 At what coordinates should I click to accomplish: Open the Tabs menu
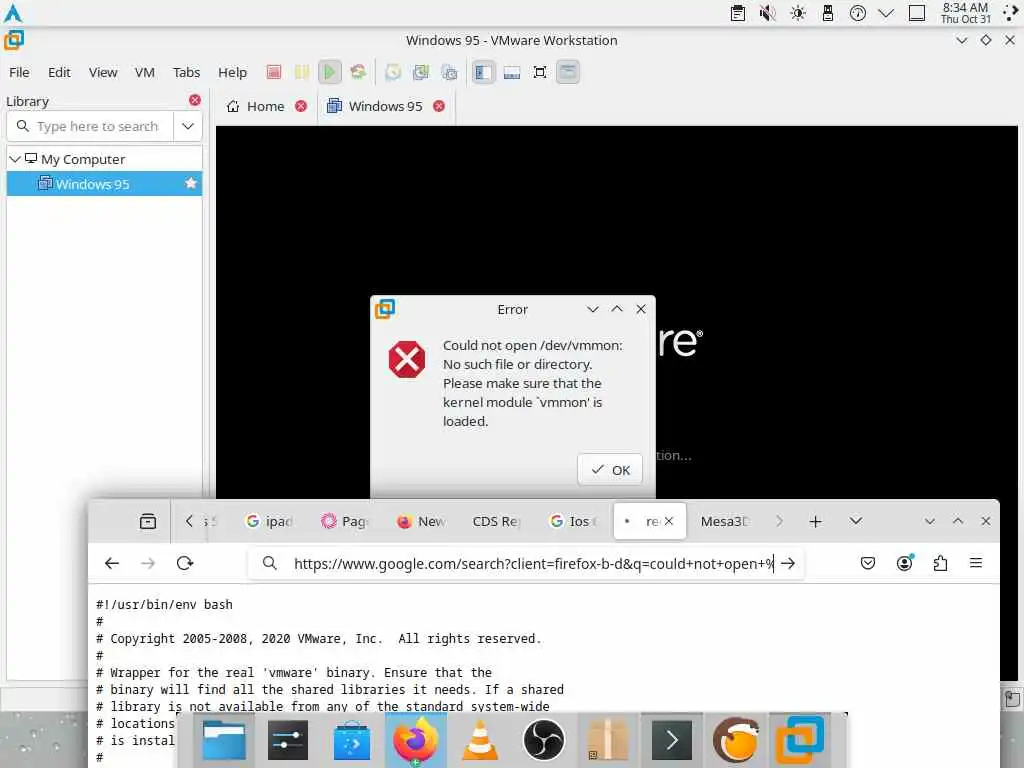(x=186, y=72)
